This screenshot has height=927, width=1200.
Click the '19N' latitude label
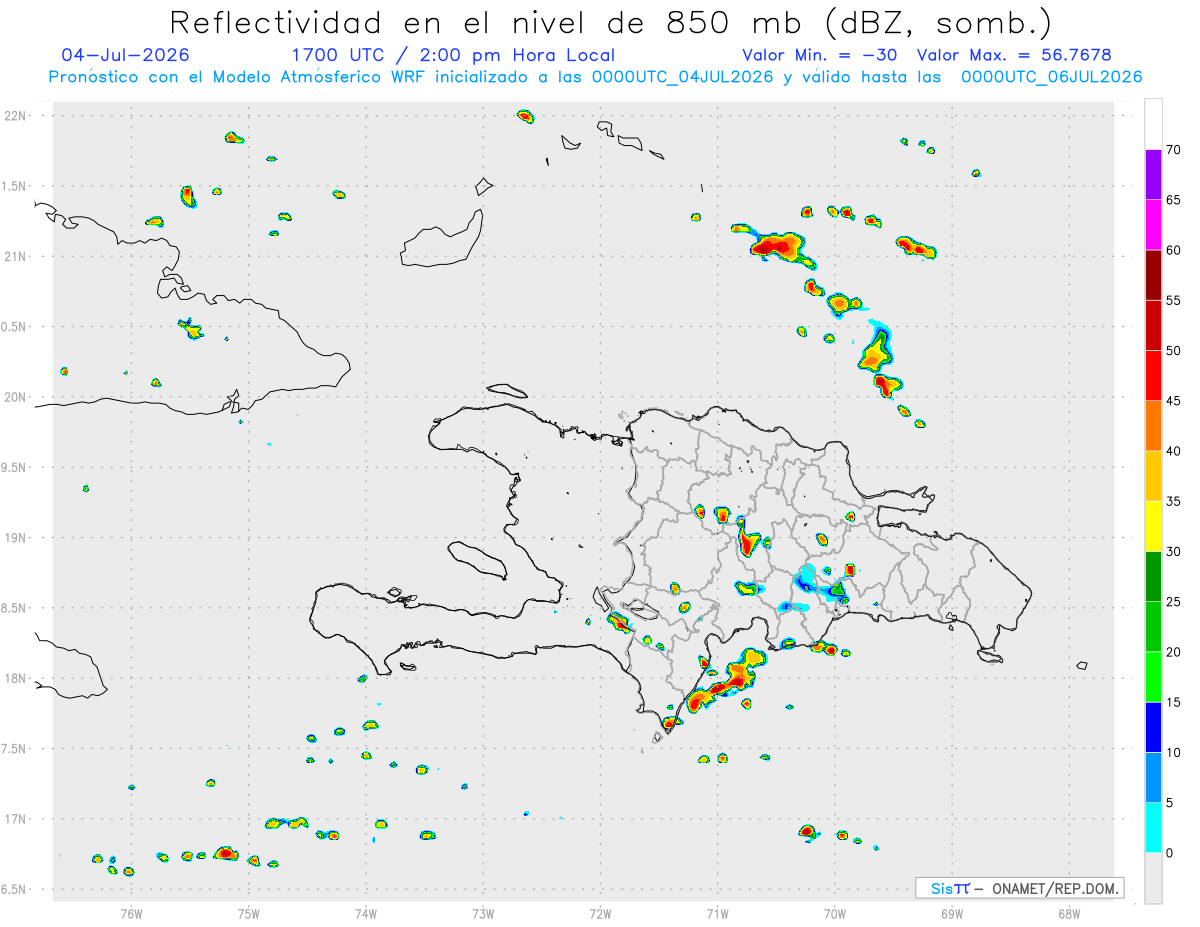(17, 538)
